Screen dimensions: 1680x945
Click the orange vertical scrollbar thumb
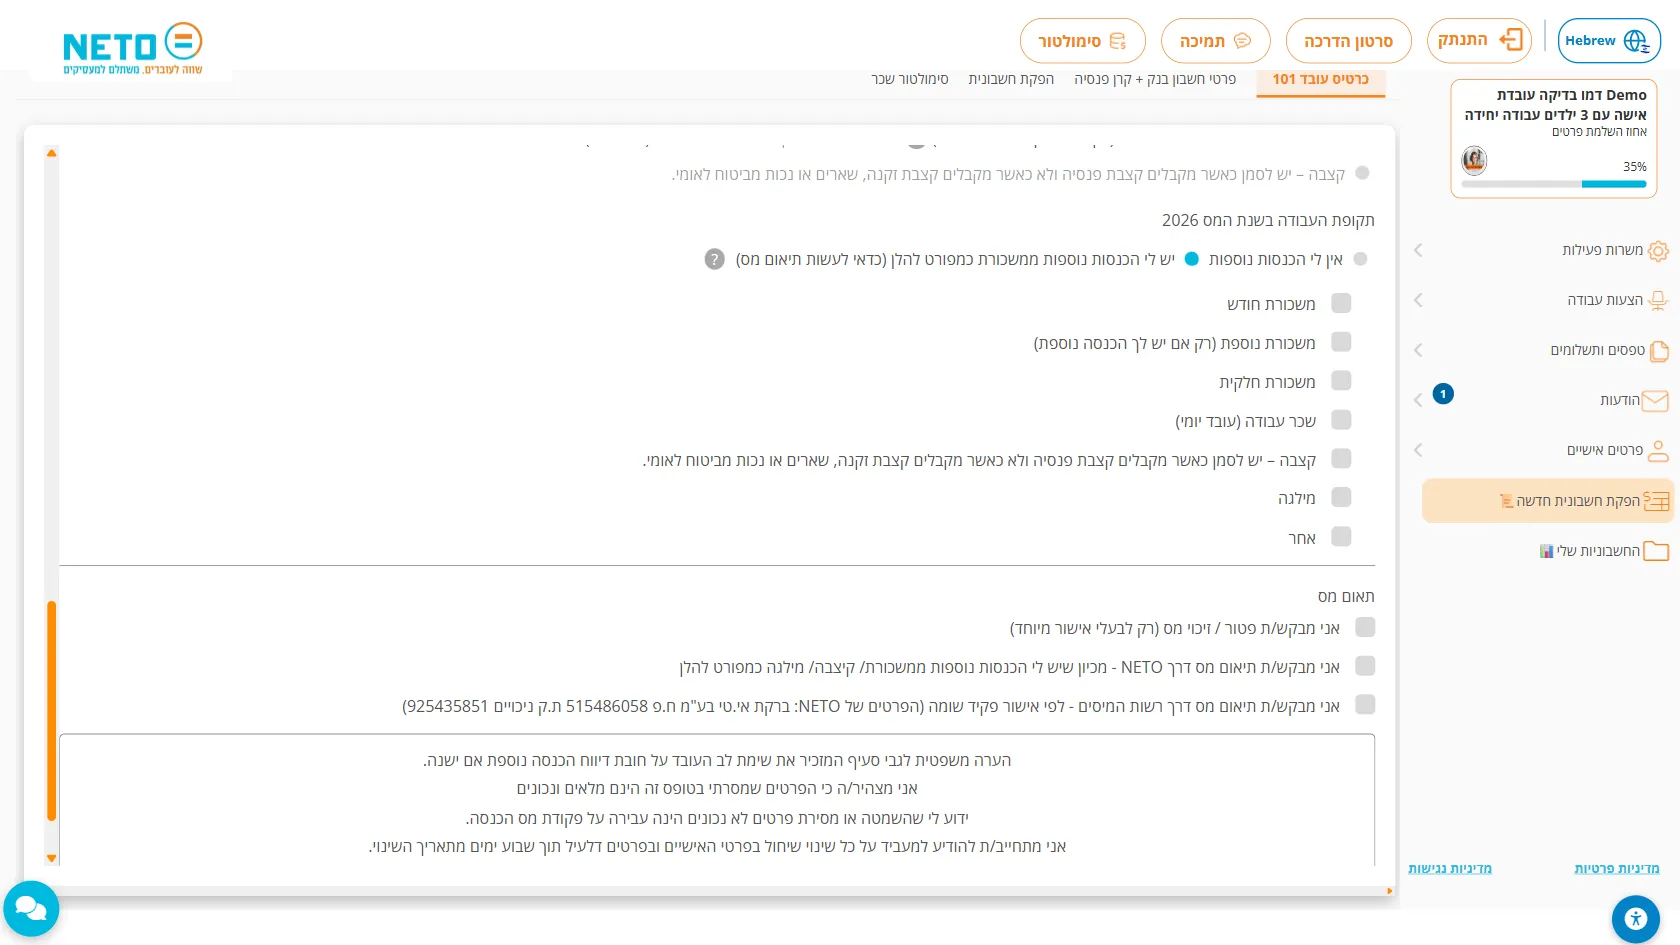tap(51, 711)
